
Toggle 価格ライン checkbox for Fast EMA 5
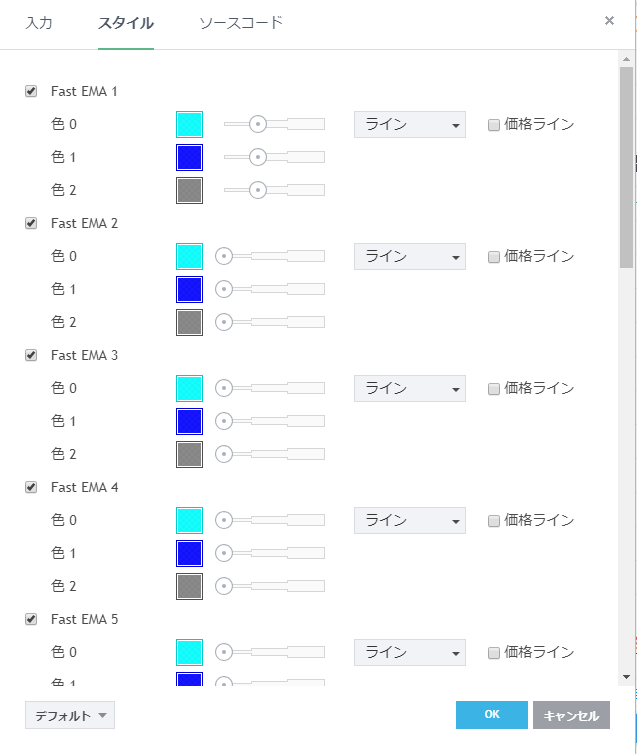(x=494, y=653)
